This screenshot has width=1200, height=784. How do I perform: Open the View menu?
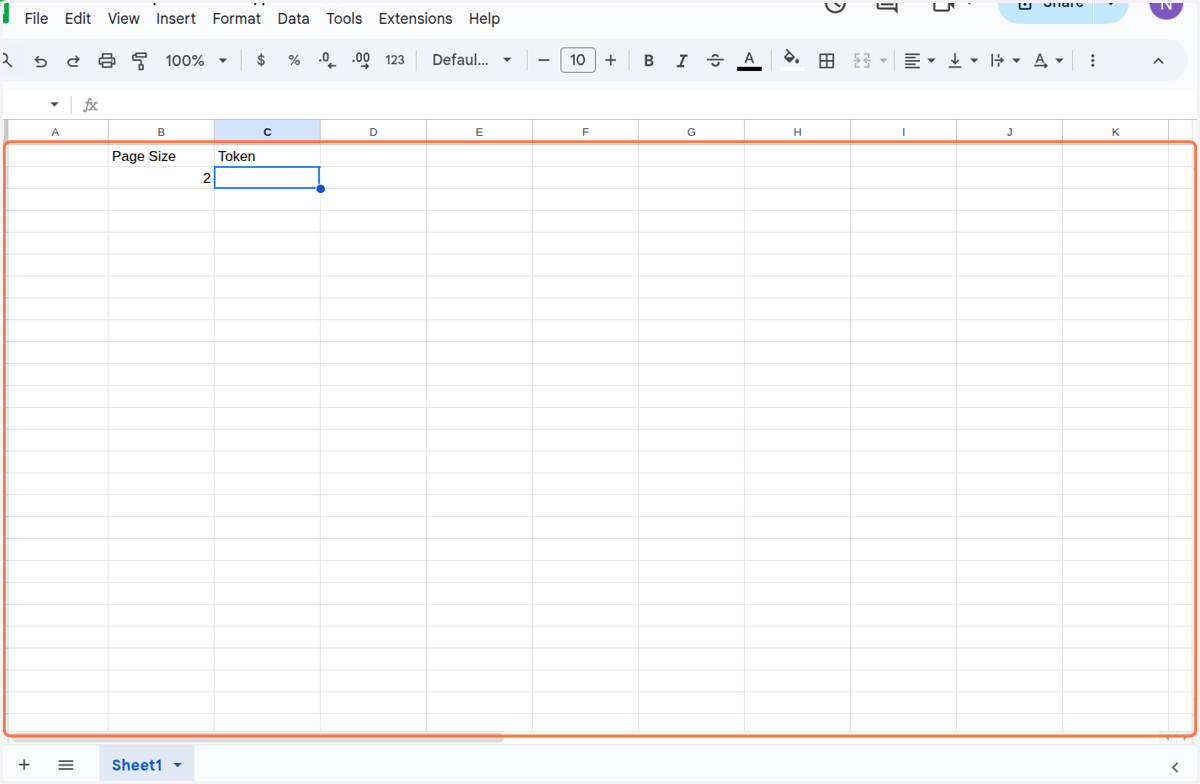coord(124,19)
